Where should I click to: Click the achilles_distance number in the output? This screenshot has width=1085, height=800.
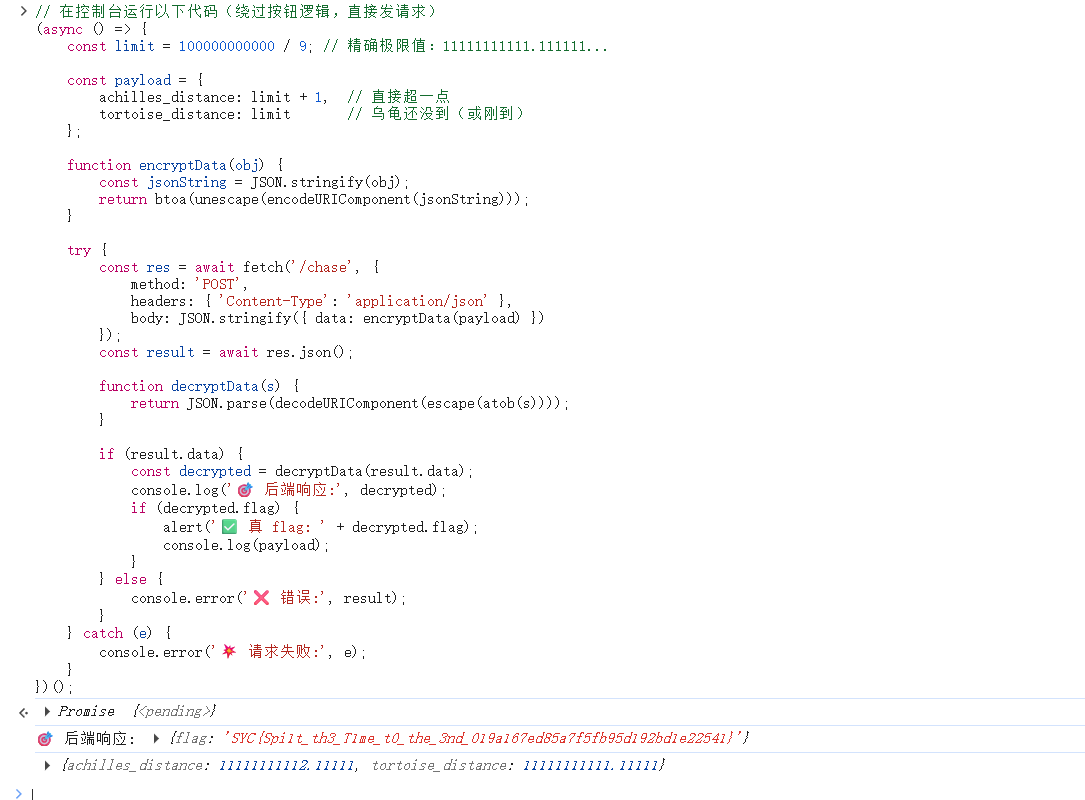tap(285, 765)
